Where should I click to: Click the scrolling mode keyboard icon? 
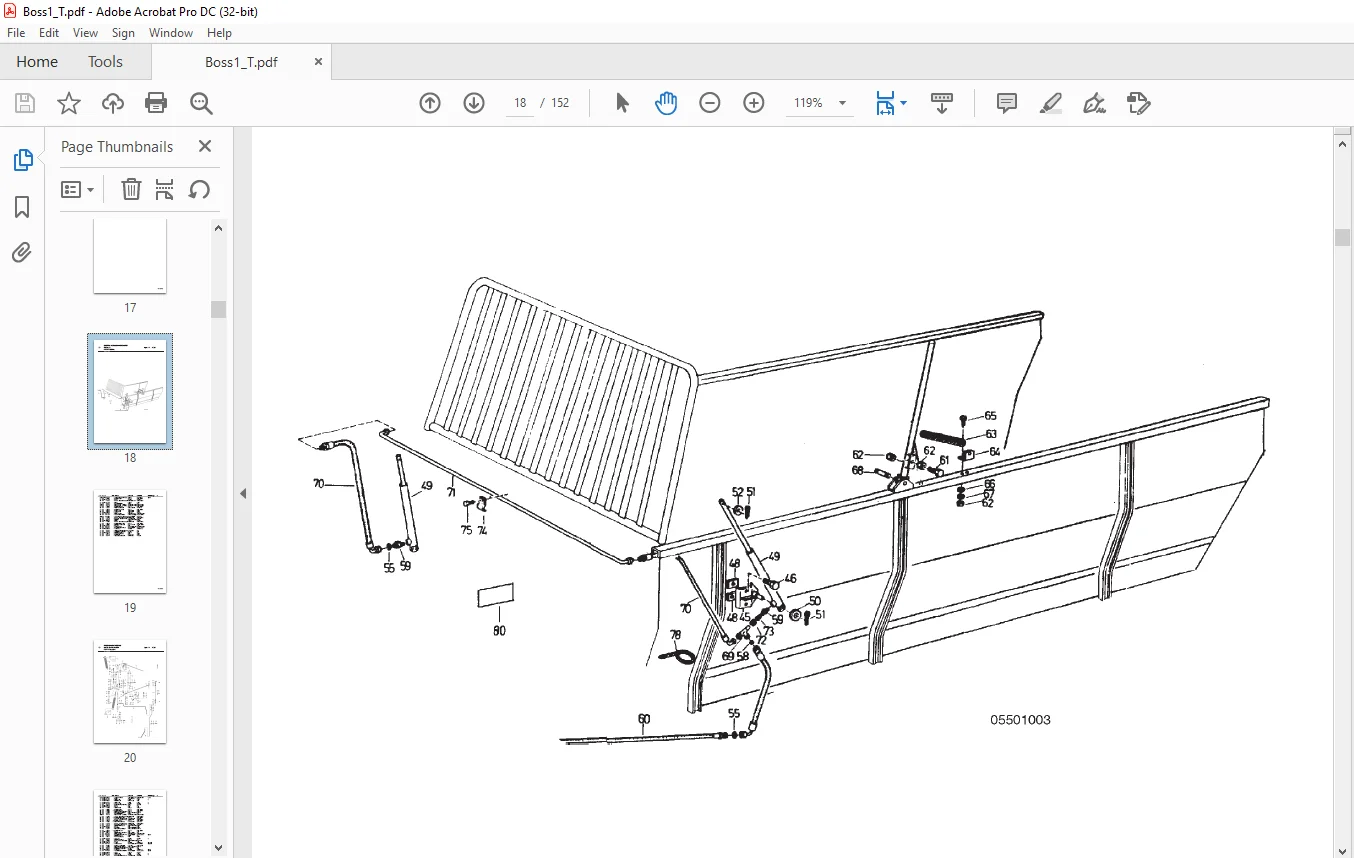(x=942, y=103)
